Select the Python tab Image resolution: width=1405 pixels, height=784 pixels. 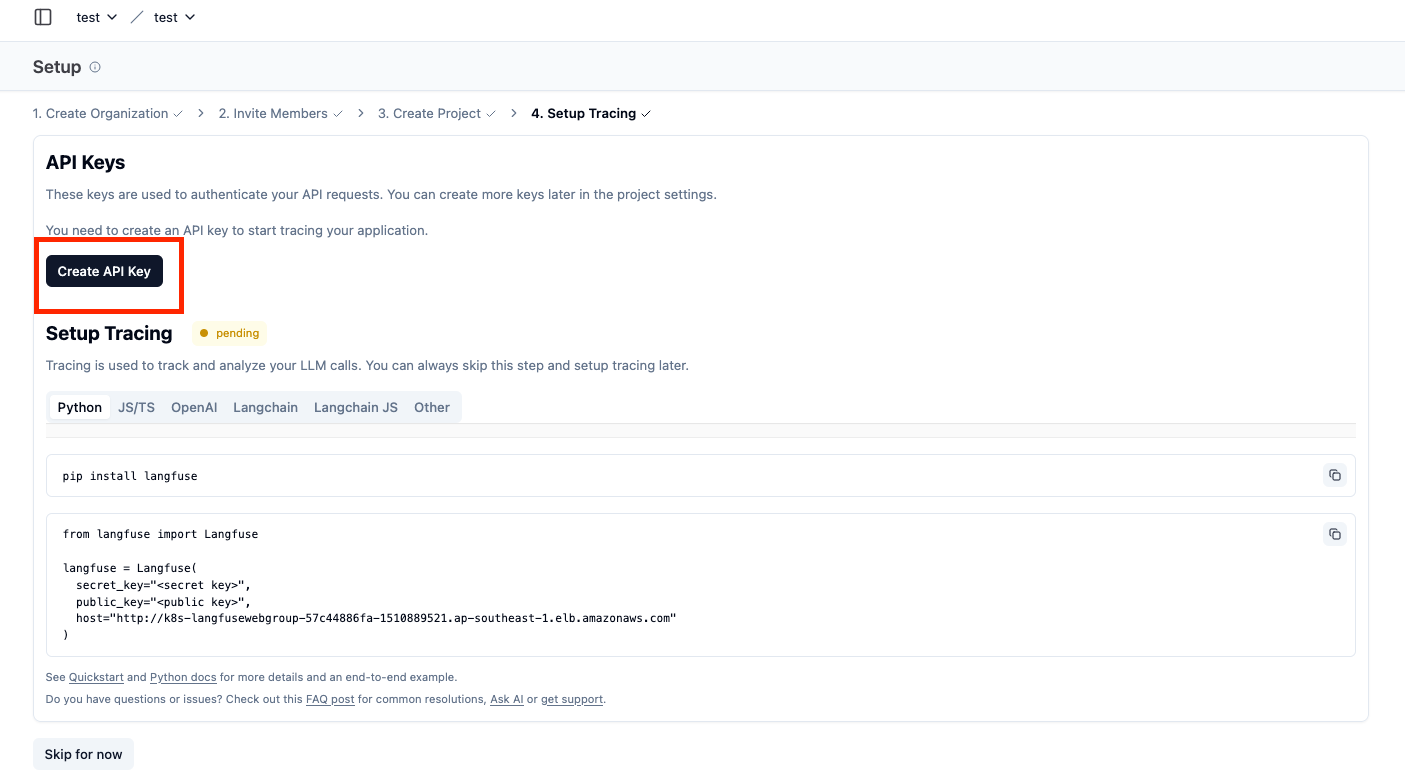[x=80, y=407]
